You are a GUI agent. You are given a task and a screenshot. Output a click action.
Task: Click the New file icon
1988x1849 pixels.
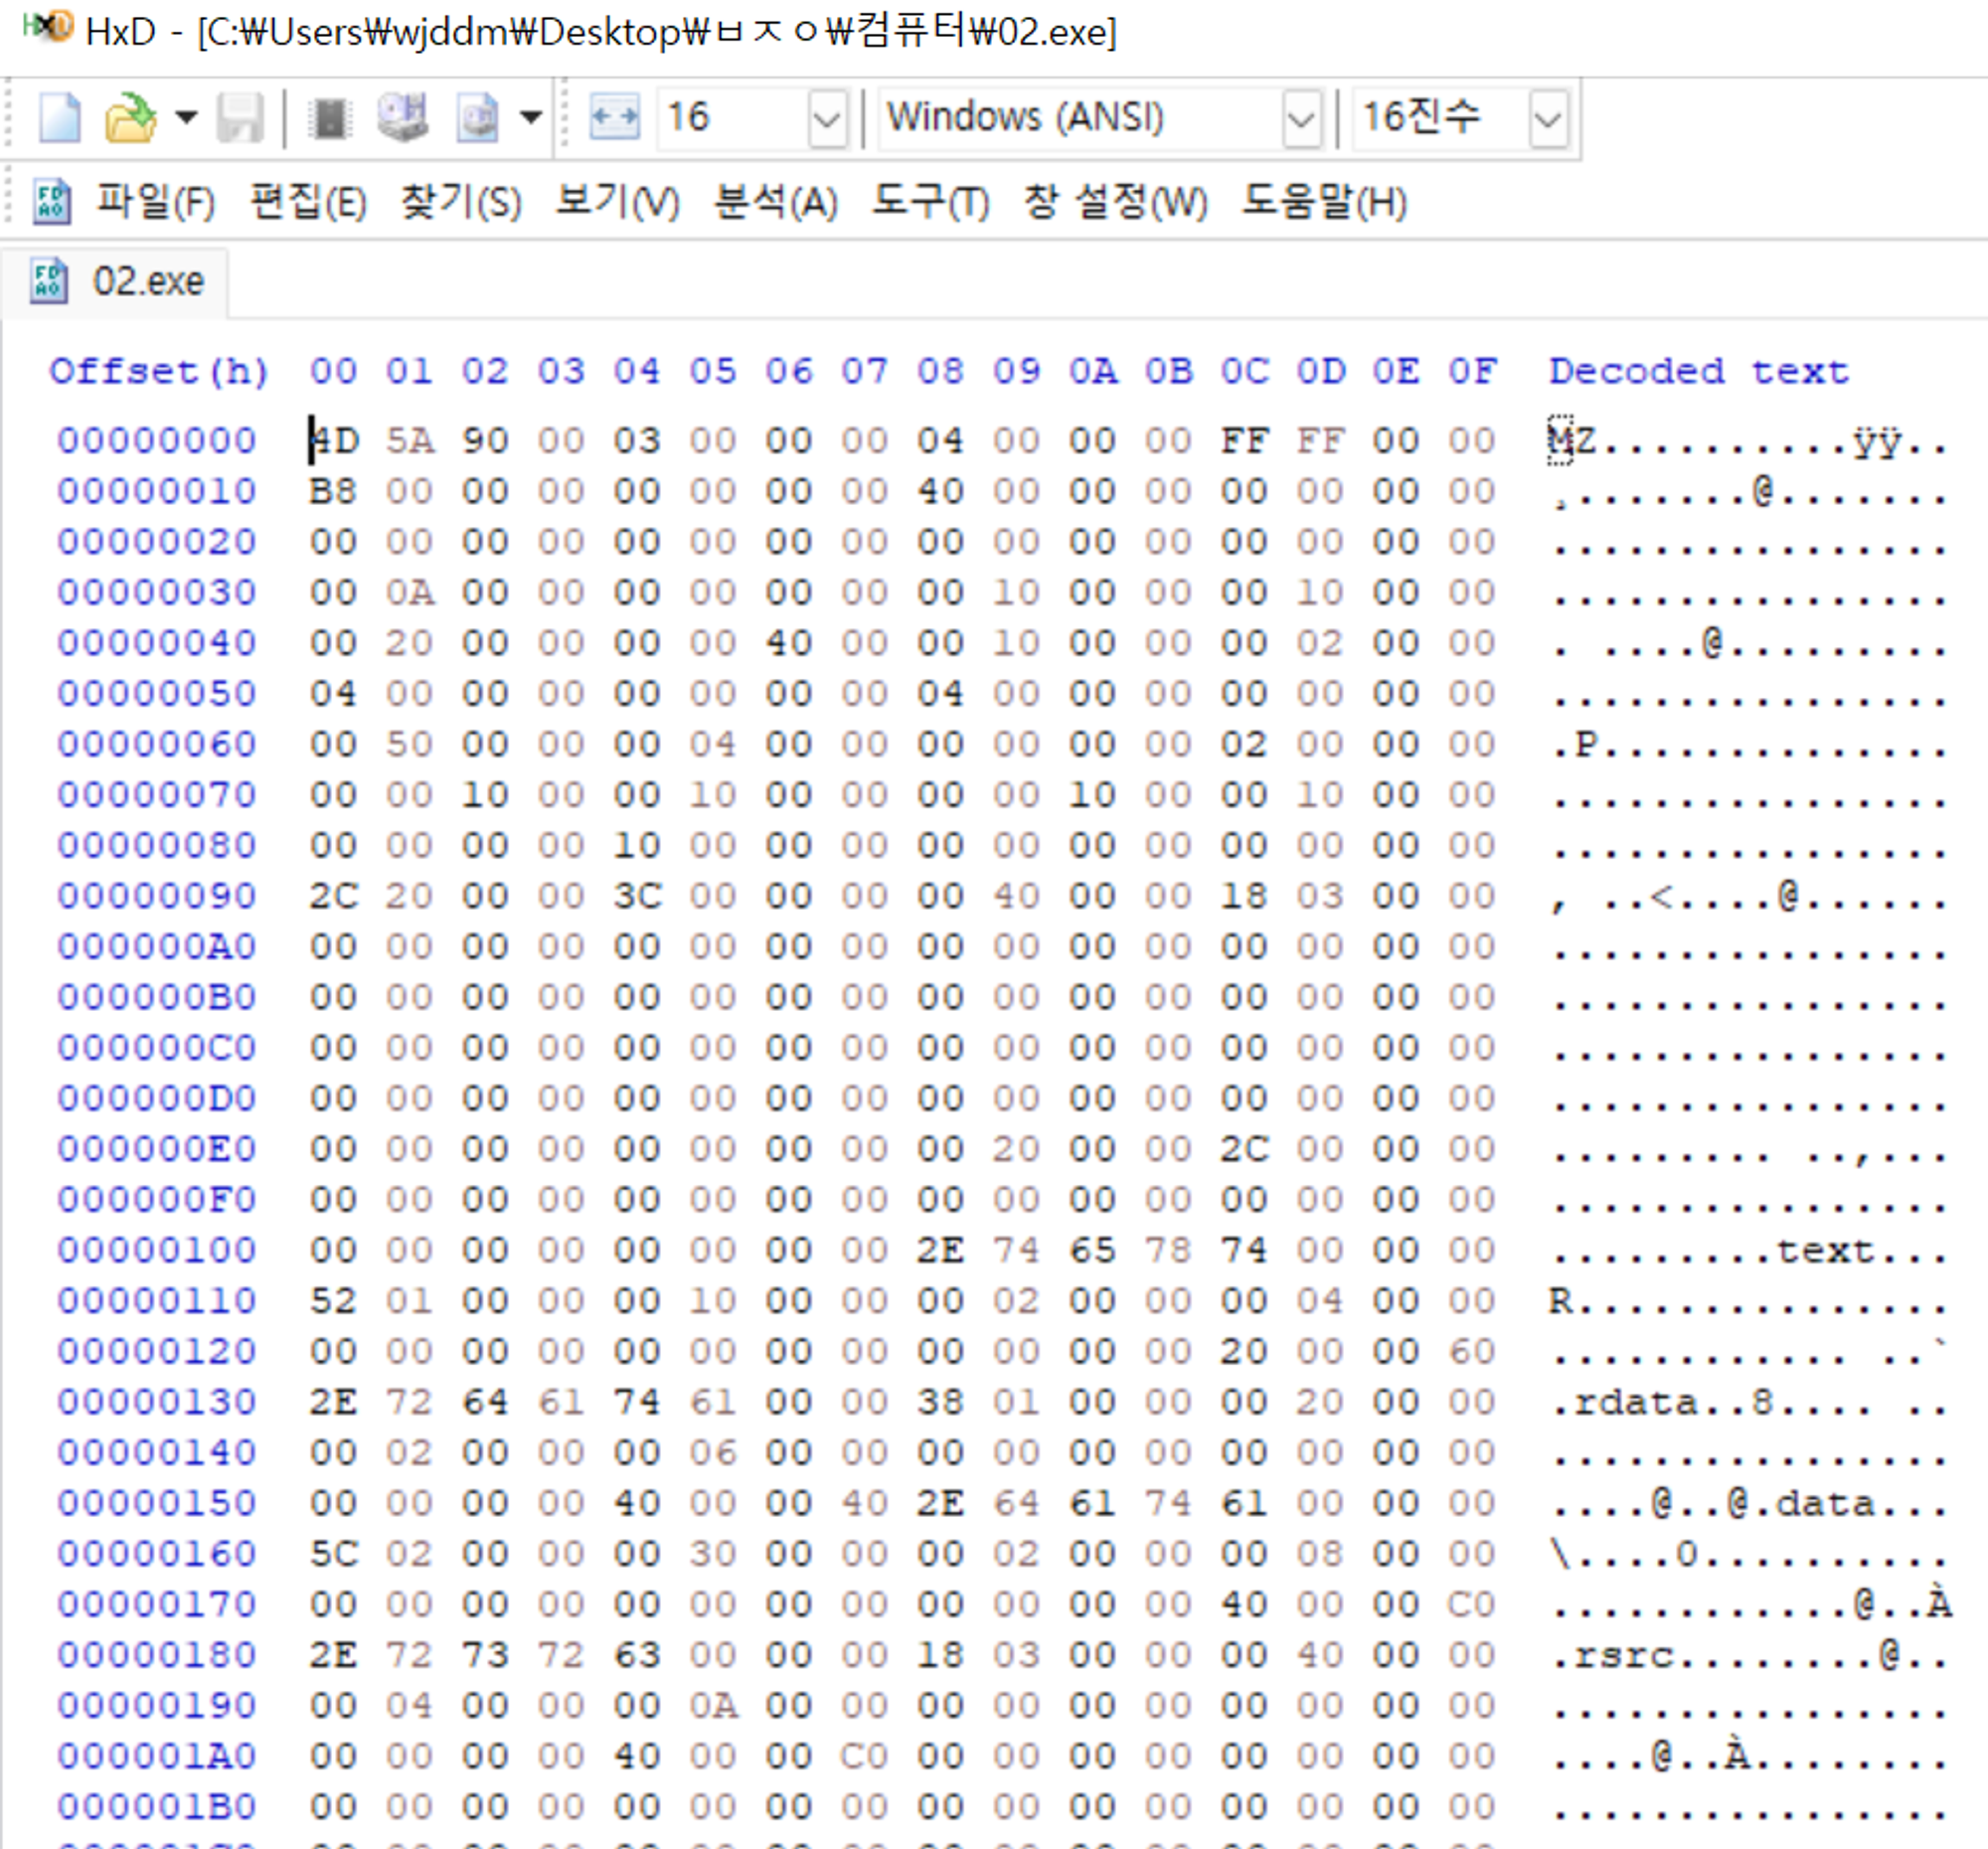(59, 117)
